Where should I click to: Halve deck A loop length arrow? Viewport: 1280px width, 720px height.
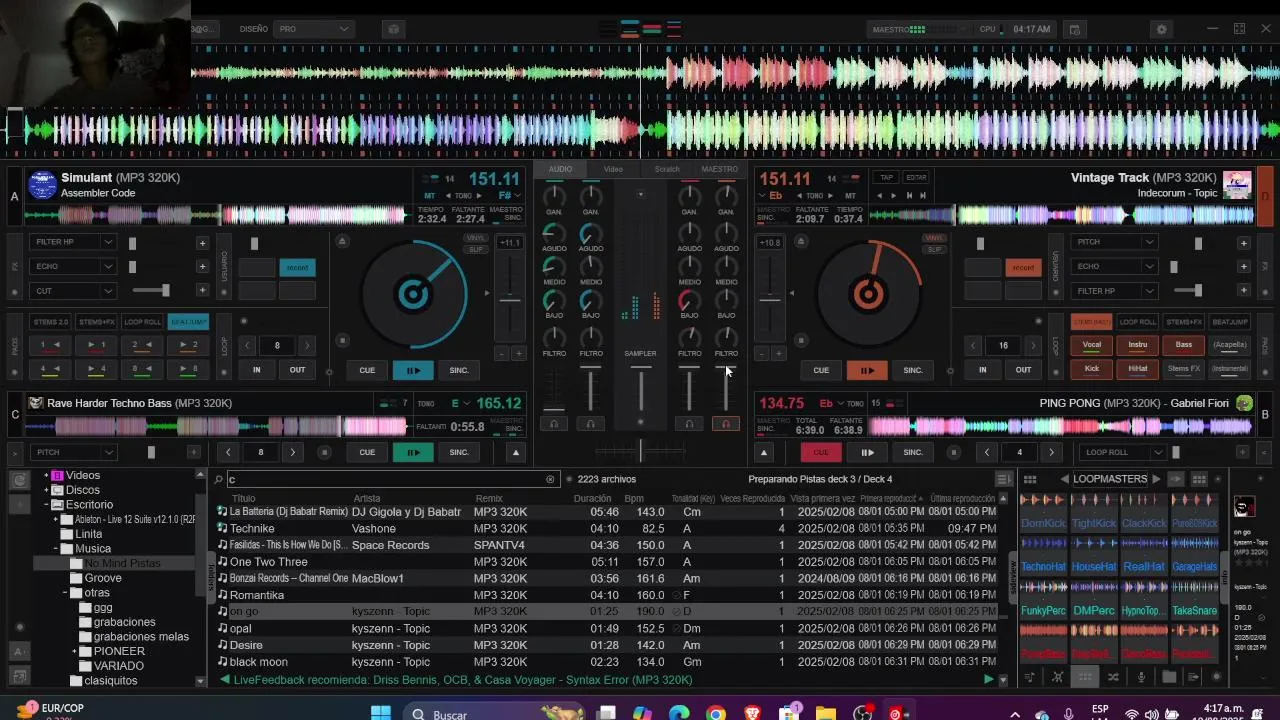tap(248, 345)
